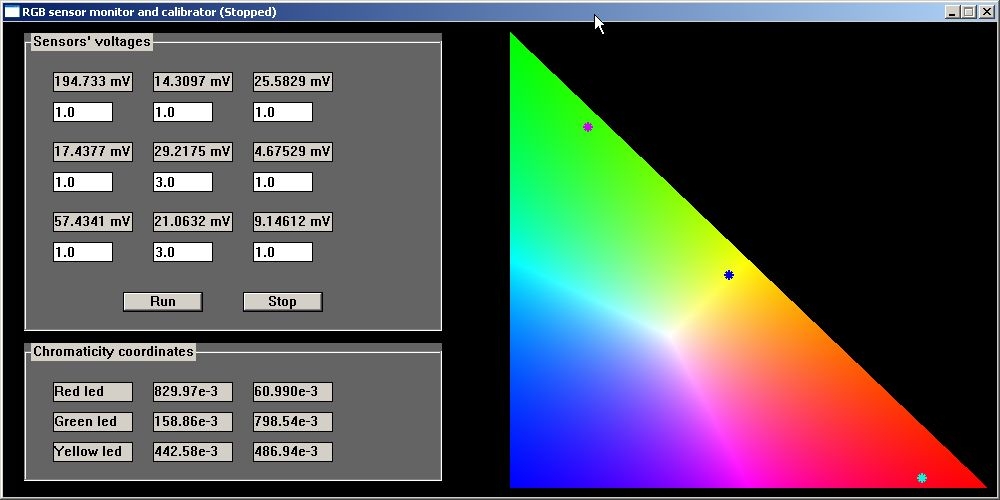
Task: Click the cyan marker near the red corner
Action: (x=922, y=478)
